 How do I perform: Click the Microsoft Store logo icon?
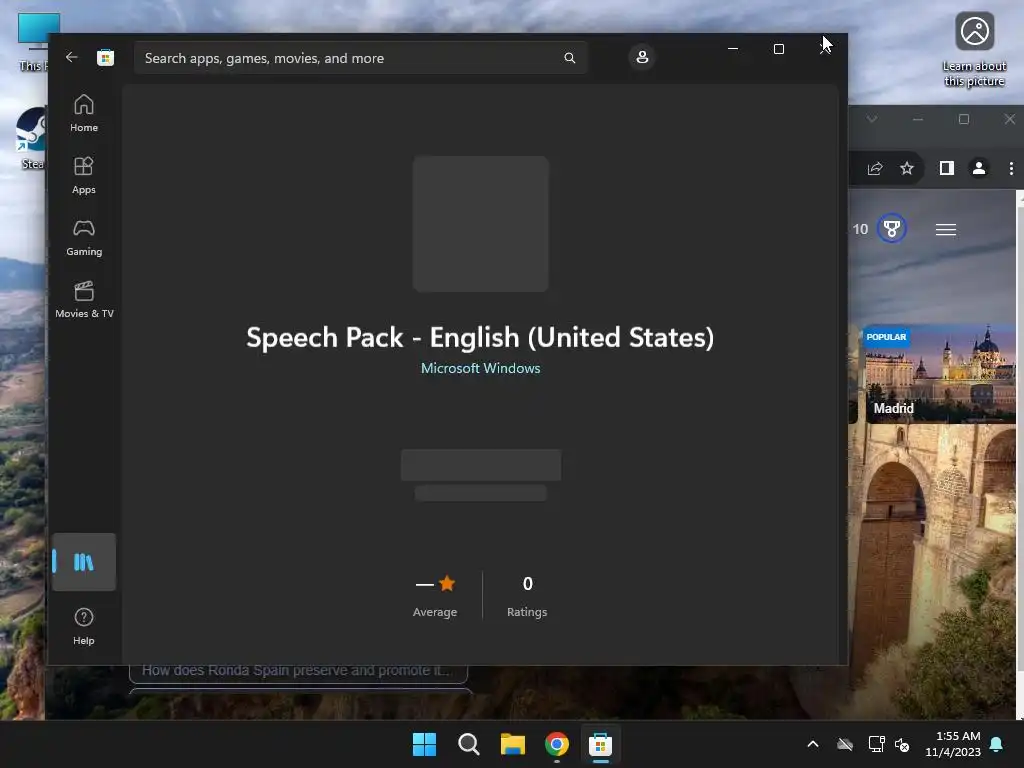105,57
